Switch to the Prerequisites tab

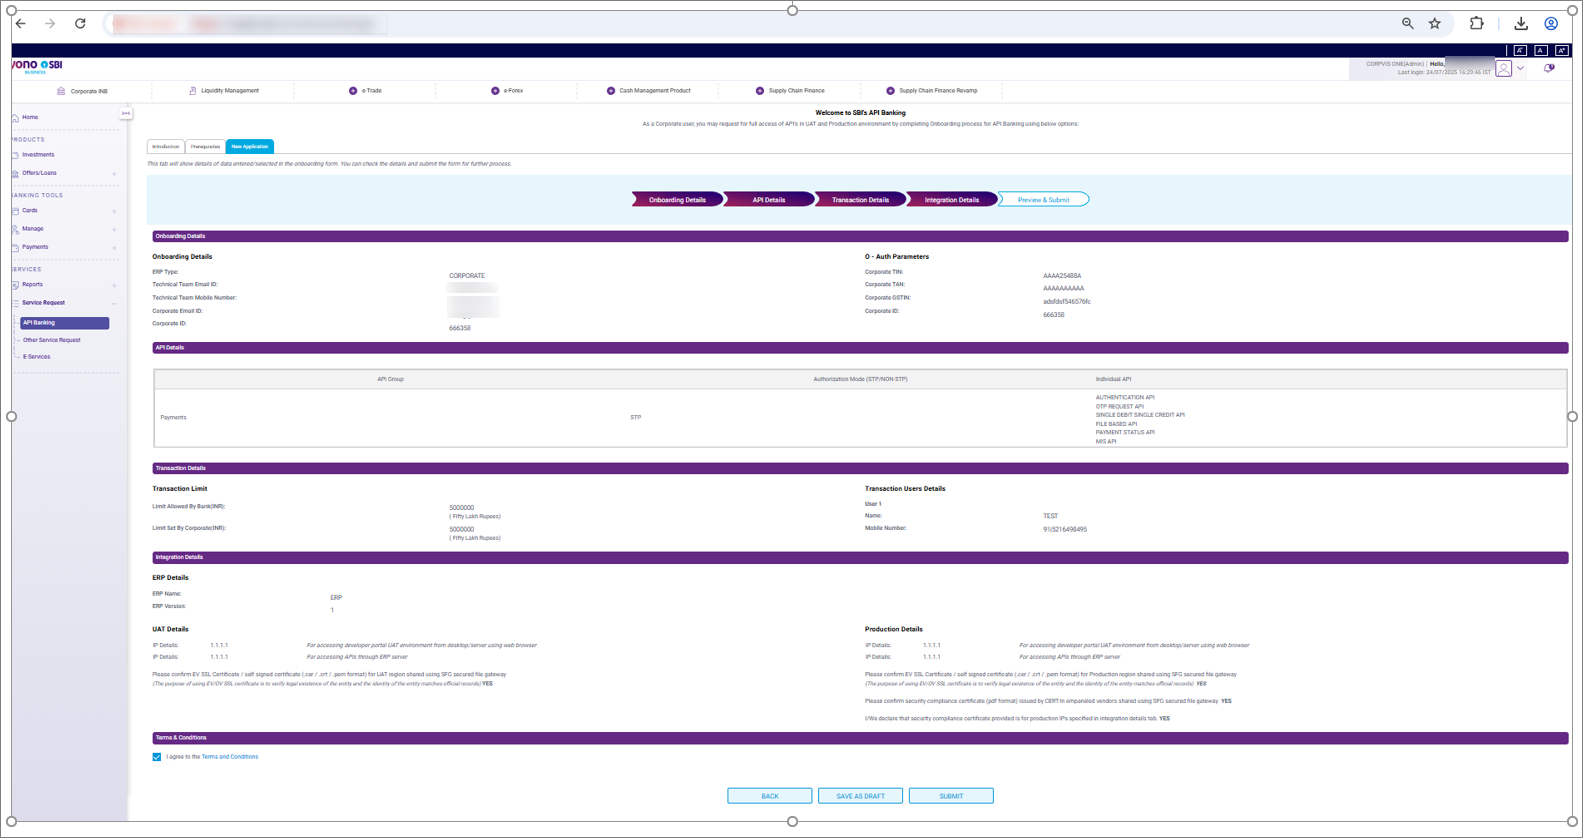(205, 147)
